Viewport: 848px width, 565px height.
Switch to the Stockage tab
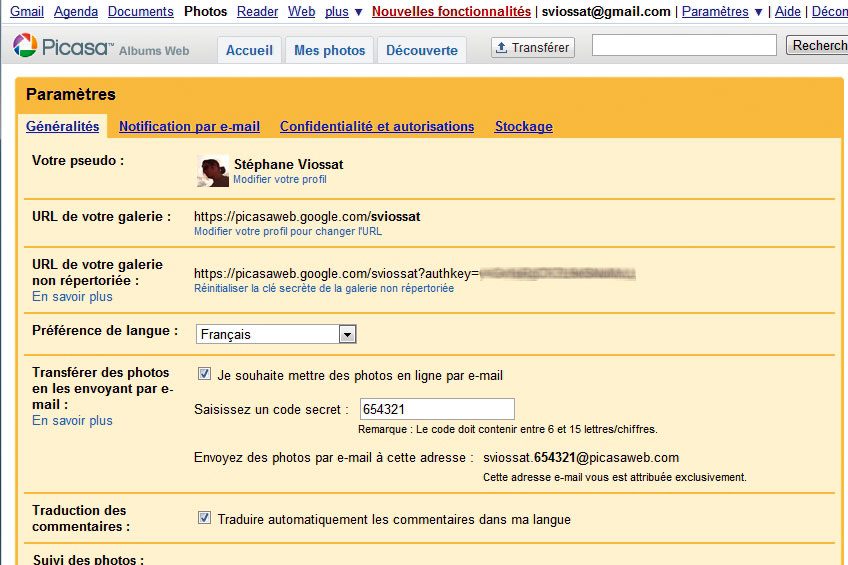pos(524,127)
